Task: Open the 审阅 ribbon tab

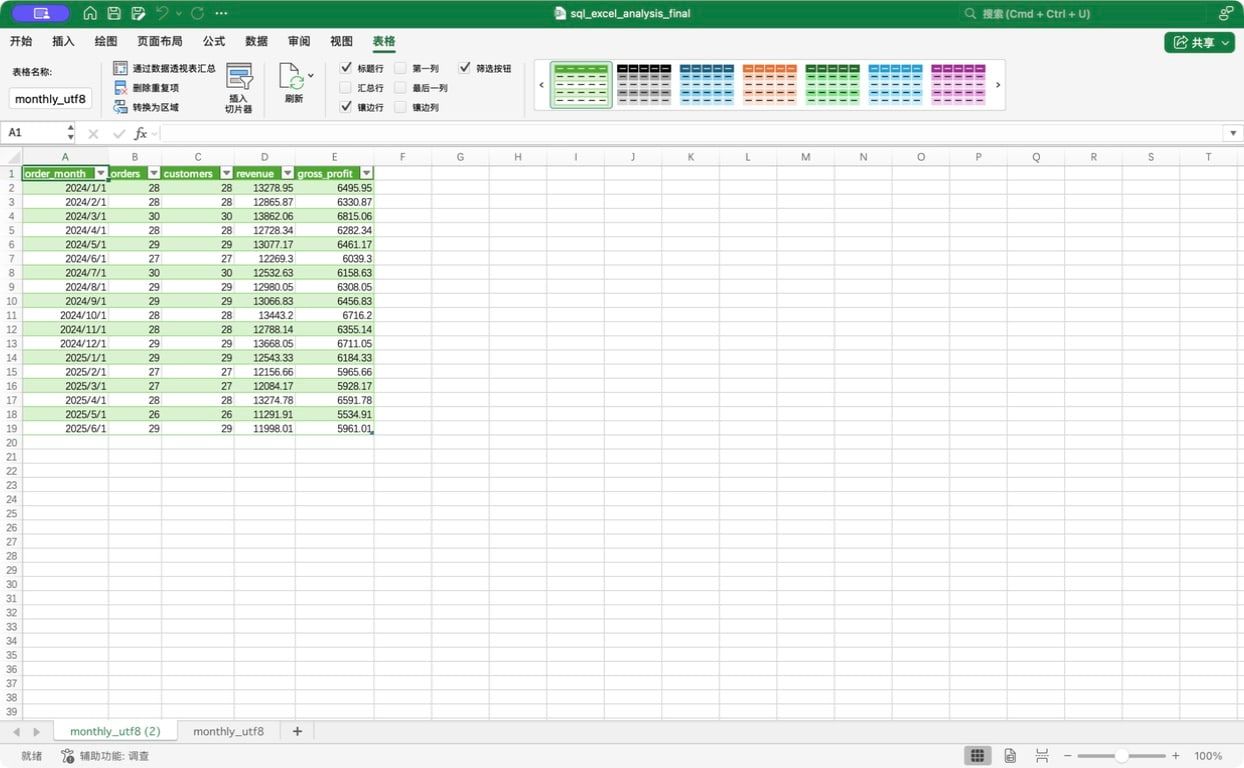Action: [298, 41]
